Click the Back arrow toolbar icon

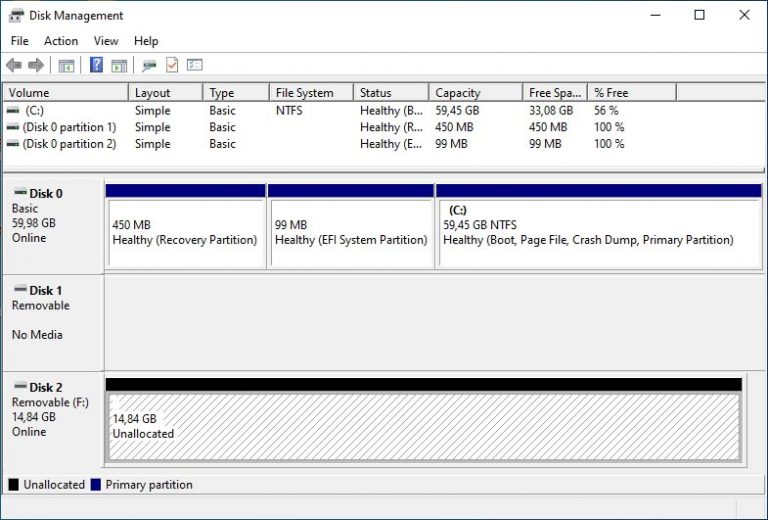click(x=14, y=65)
